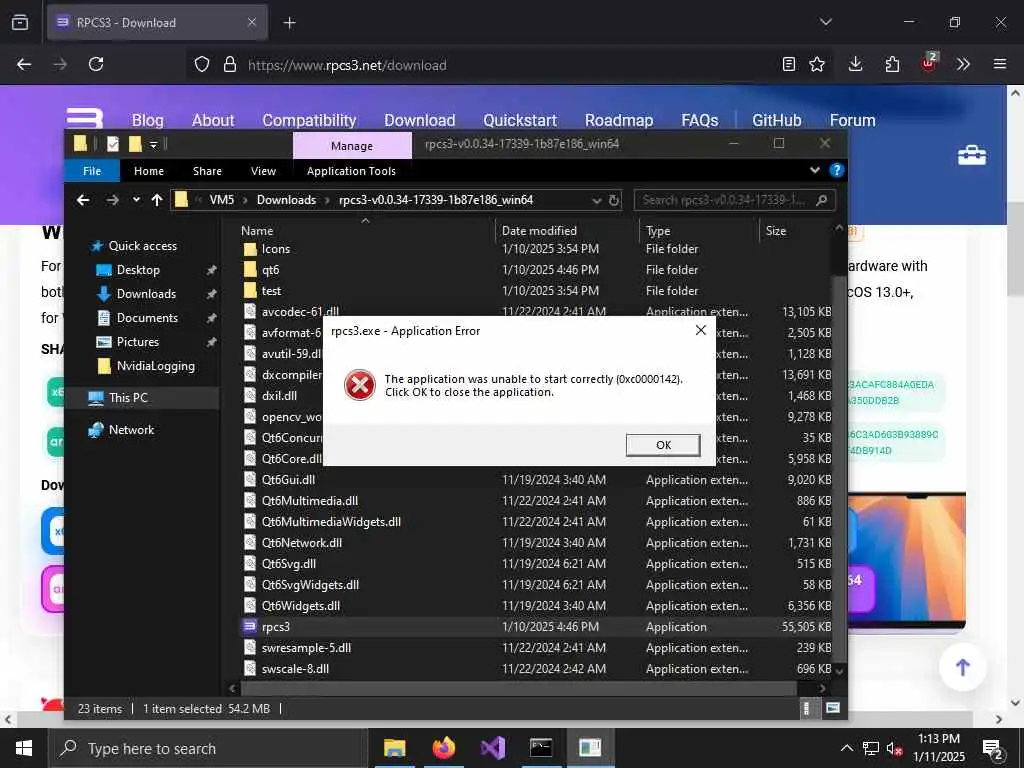
Task: Open the uBlock Origin extension icon
Action: [x=929, y=63]
